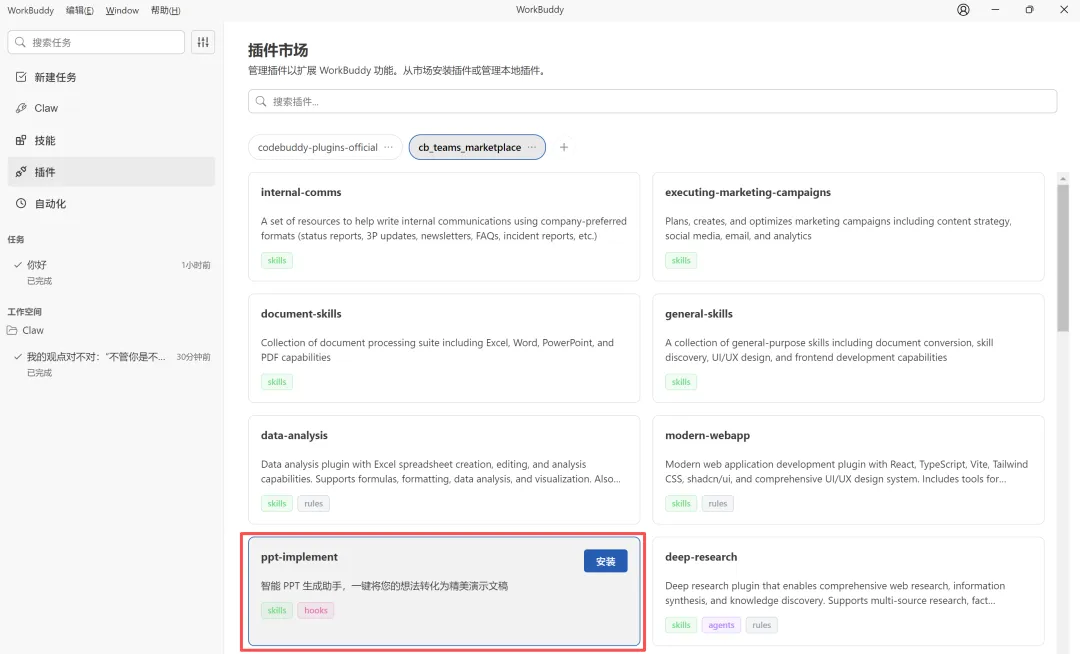Open the 编辑(E) menu

tap(80, 10)
